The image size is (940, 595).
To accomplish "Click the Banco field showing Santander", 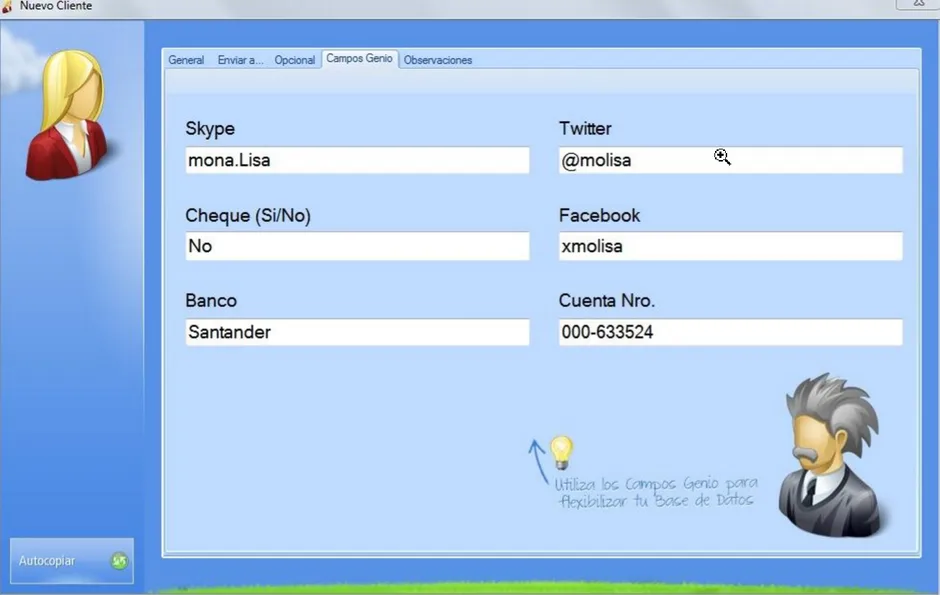I will (357, 332).
